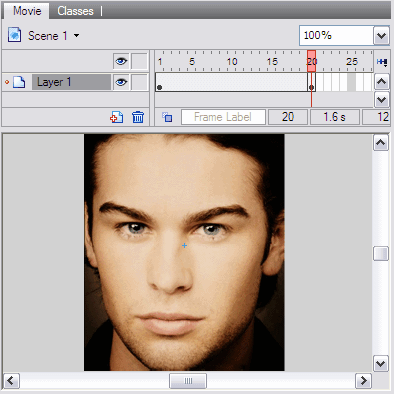This screenshot has width=394, height=394.
Task: Toggle visibility eye for all layers
Action: (x=121, y=61)
